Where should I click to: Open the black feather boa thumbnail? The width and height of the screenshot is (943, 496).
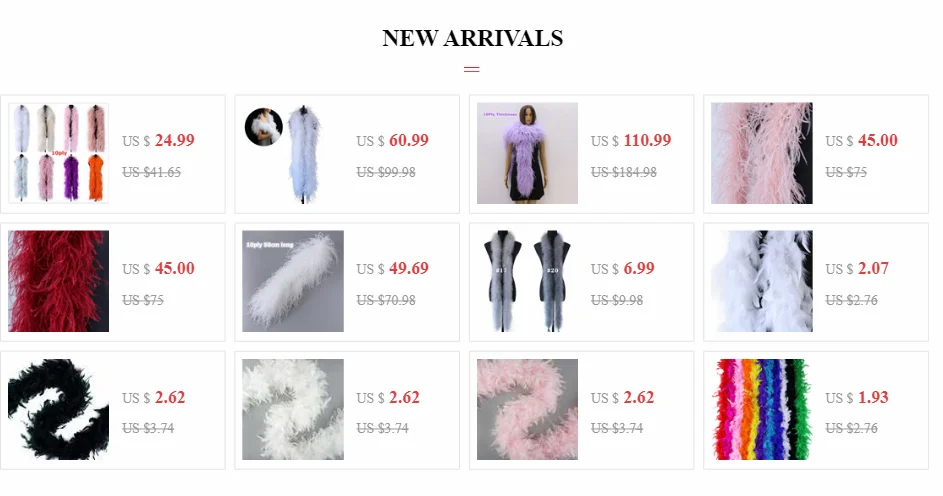(x=58, y=409)
